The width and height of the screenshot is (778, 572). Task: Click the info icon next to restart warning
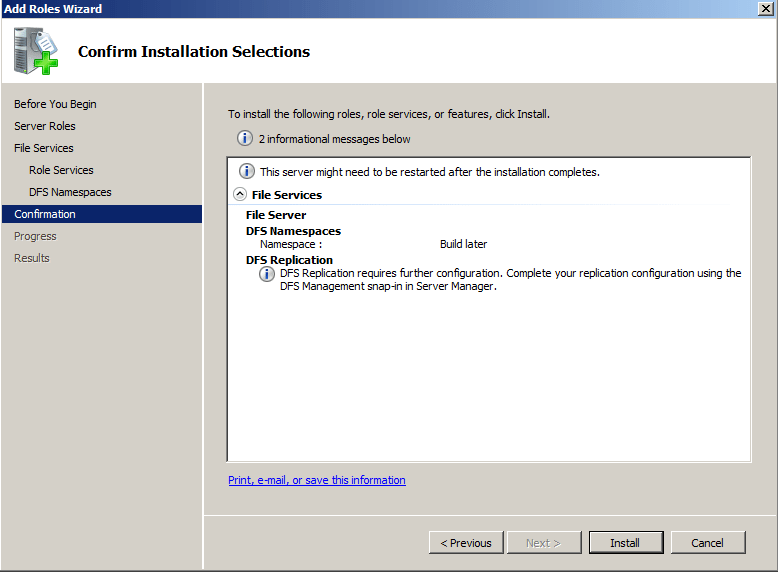tap(247, 171)
